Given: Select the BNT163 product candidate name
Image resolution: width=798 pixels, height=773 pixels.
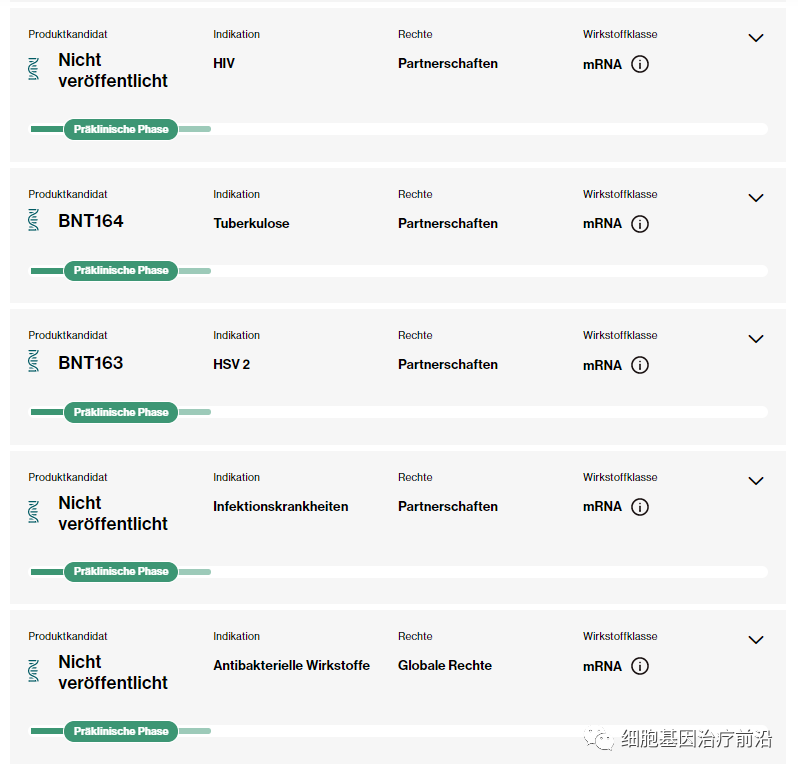Looking at the screenshot, I should point(91,363).
